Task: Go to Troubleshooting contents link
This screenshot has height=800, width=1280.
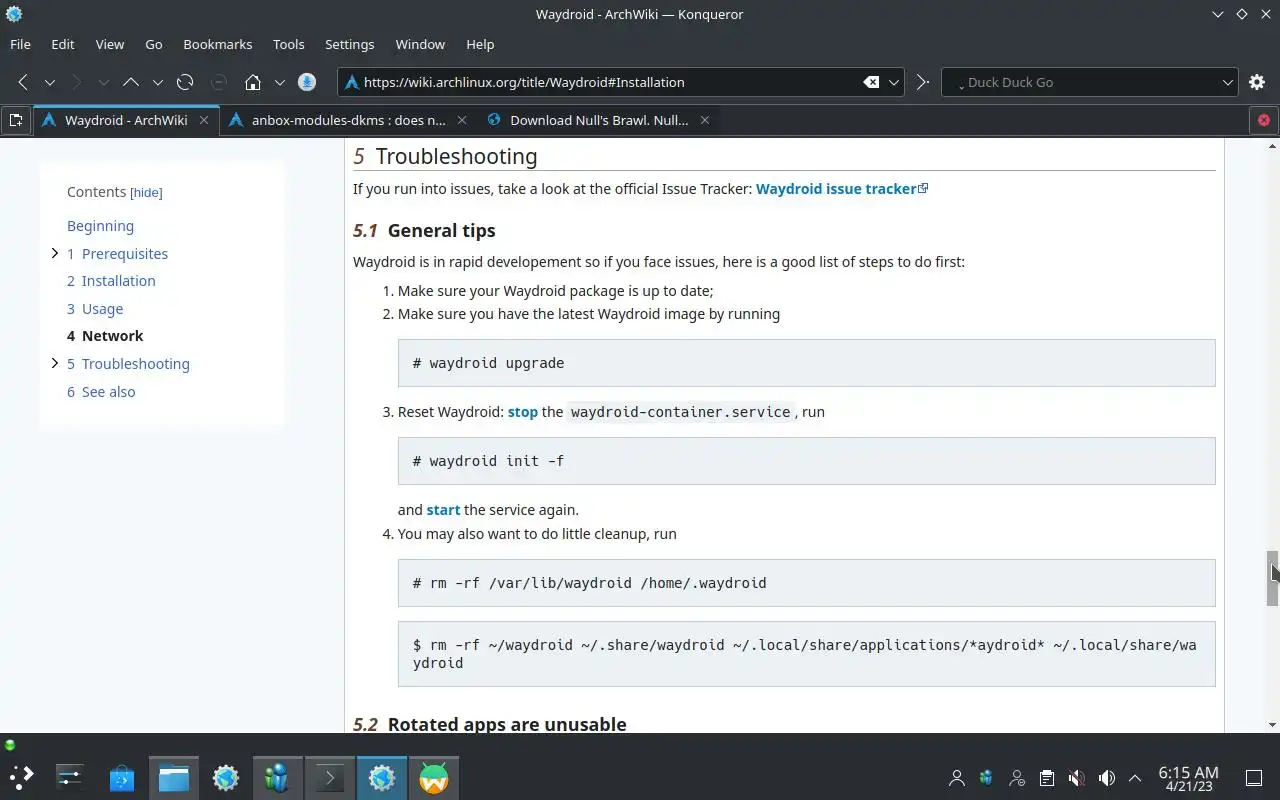Action: [x=128, y=364]
